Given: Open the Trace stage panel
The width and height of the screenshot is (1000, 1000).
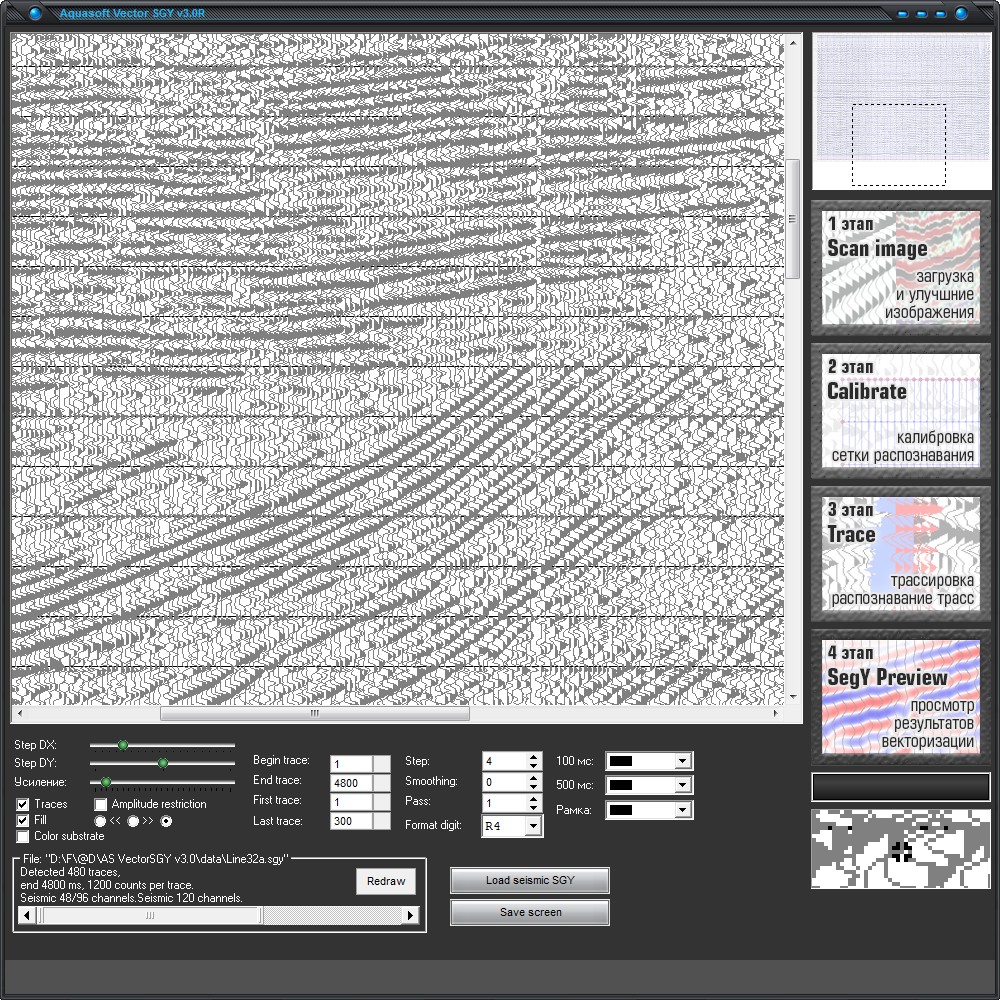Looking at the screenshot, I should (x=900, y=554).
